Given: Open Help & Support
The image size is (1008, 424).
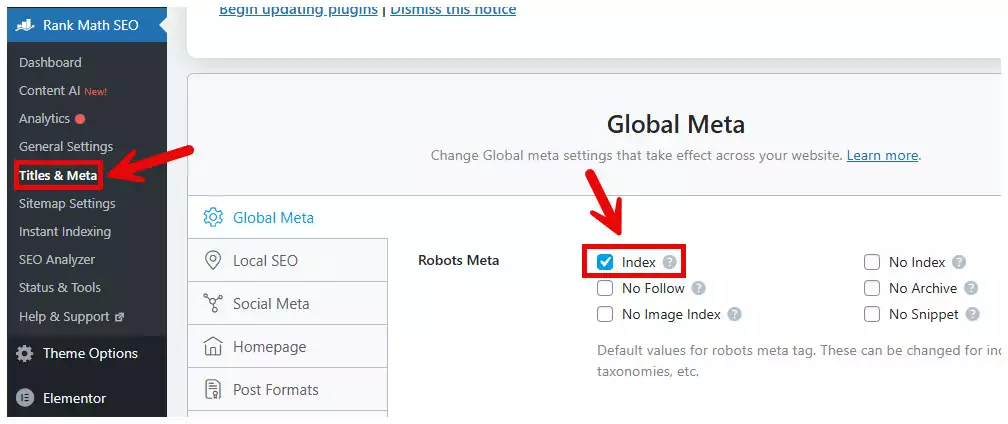Looking at the screenshot, I should (x=64, y=317).
